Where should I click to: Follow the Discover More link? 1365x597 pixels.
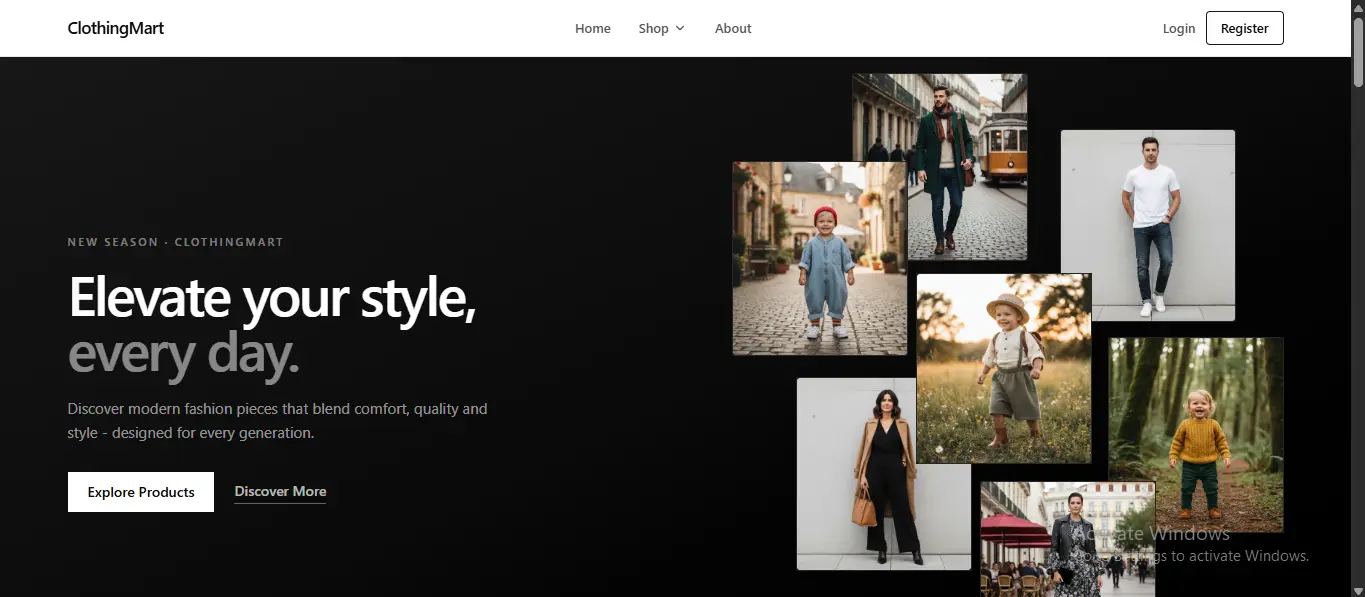pos(280,492)
